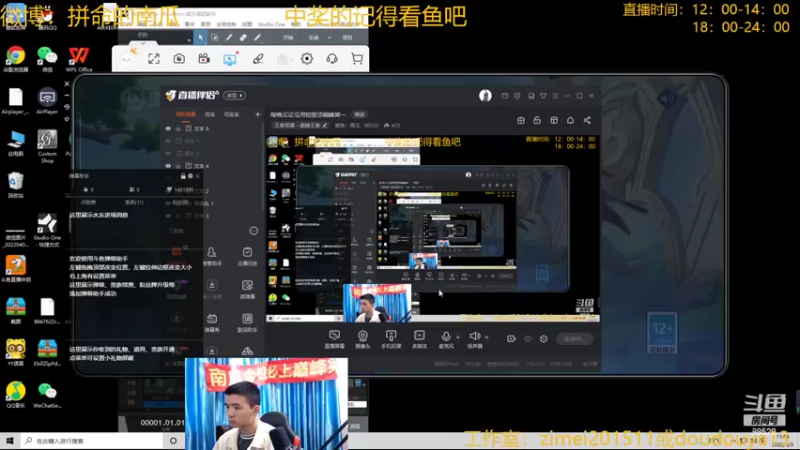Click the start-stream button at bottom right
Viewport: 800px width, 450px height.
pos(574,339)
